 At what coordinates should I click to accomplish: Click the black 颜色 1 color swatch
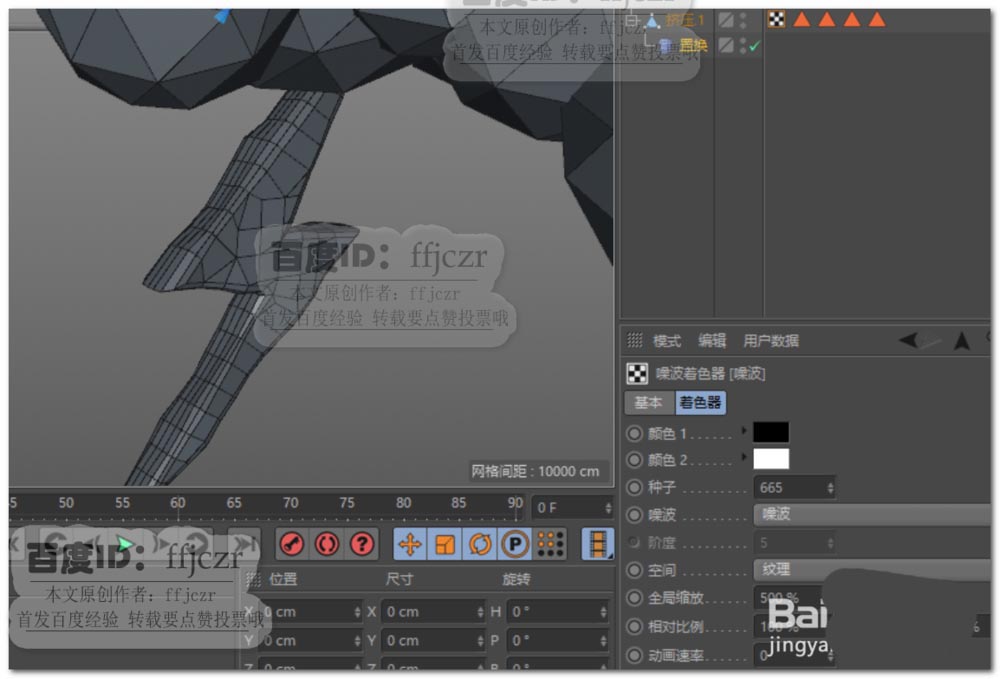pyautogui.click(x=770, y=432)
